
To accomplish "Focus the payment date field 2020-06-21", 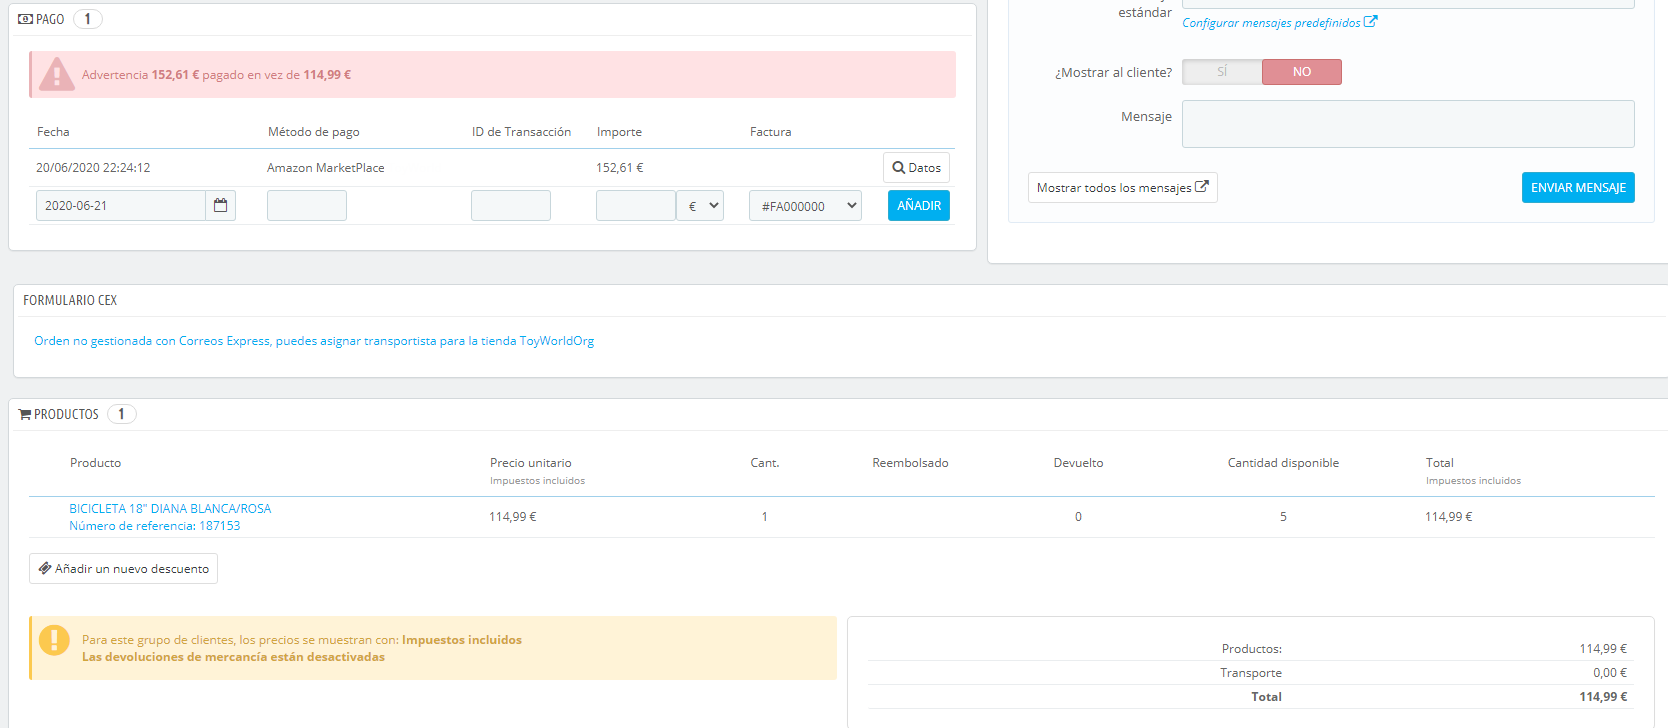I will click(x=121, y=206).
